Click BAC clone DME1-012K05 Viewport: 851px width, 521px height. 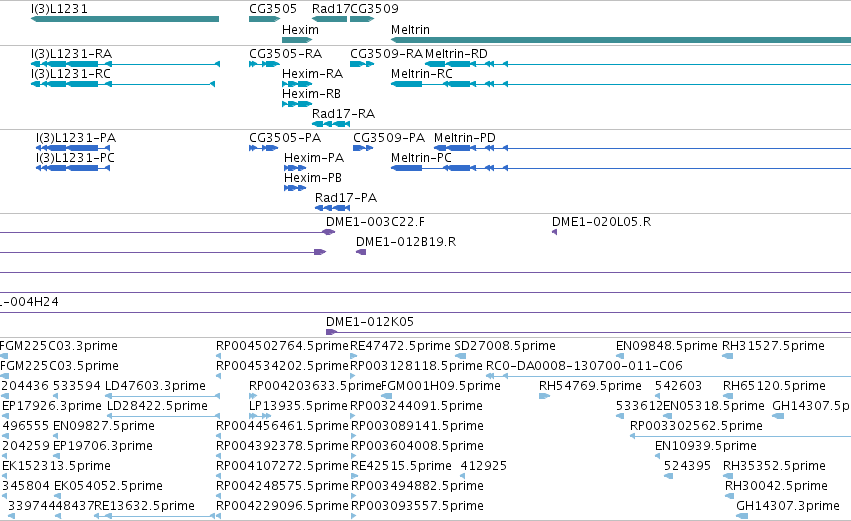tap(370, 322)
